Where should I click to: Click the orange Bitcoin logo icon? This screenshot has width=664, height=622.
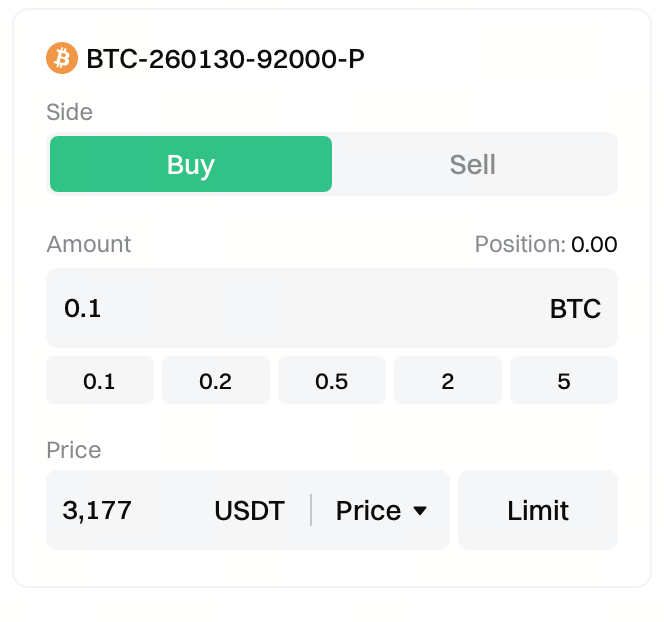coord(62,58)
